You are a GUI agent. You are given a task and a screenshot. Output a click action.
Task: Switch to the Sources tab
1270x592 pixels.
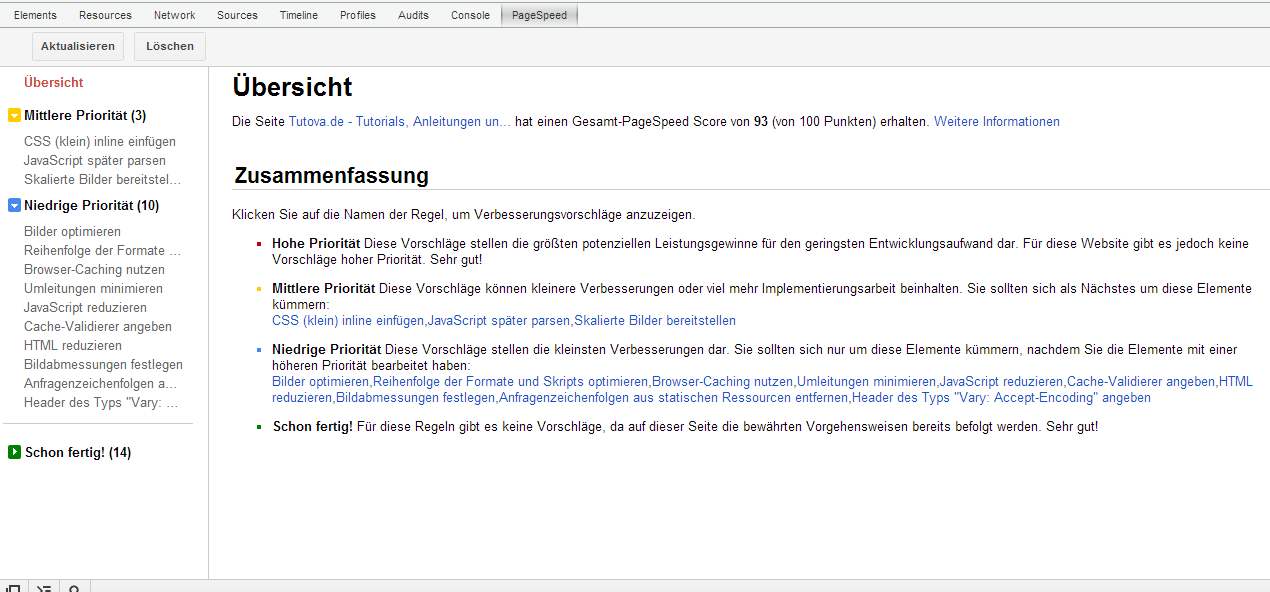coord(237,15)
